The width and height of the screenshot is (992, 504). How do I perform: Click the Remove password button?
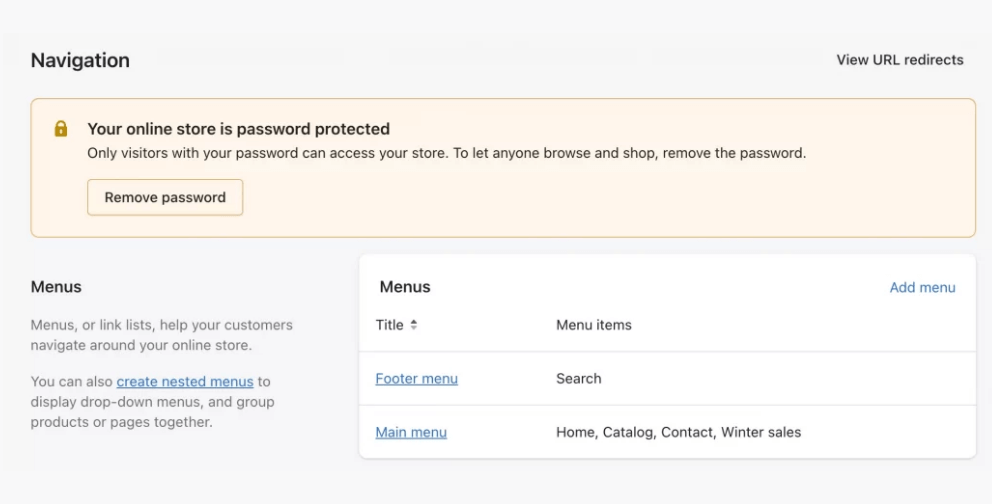coord(165,197)
